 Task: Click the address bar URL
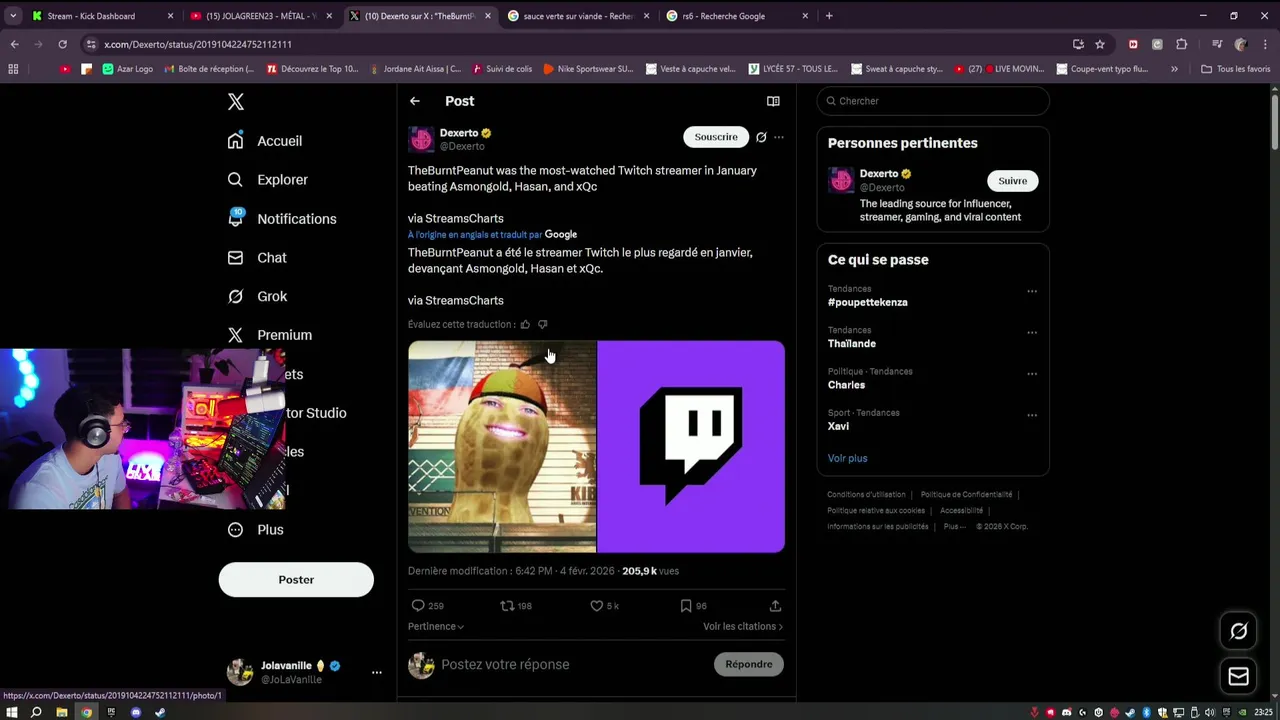pos(198,45)
